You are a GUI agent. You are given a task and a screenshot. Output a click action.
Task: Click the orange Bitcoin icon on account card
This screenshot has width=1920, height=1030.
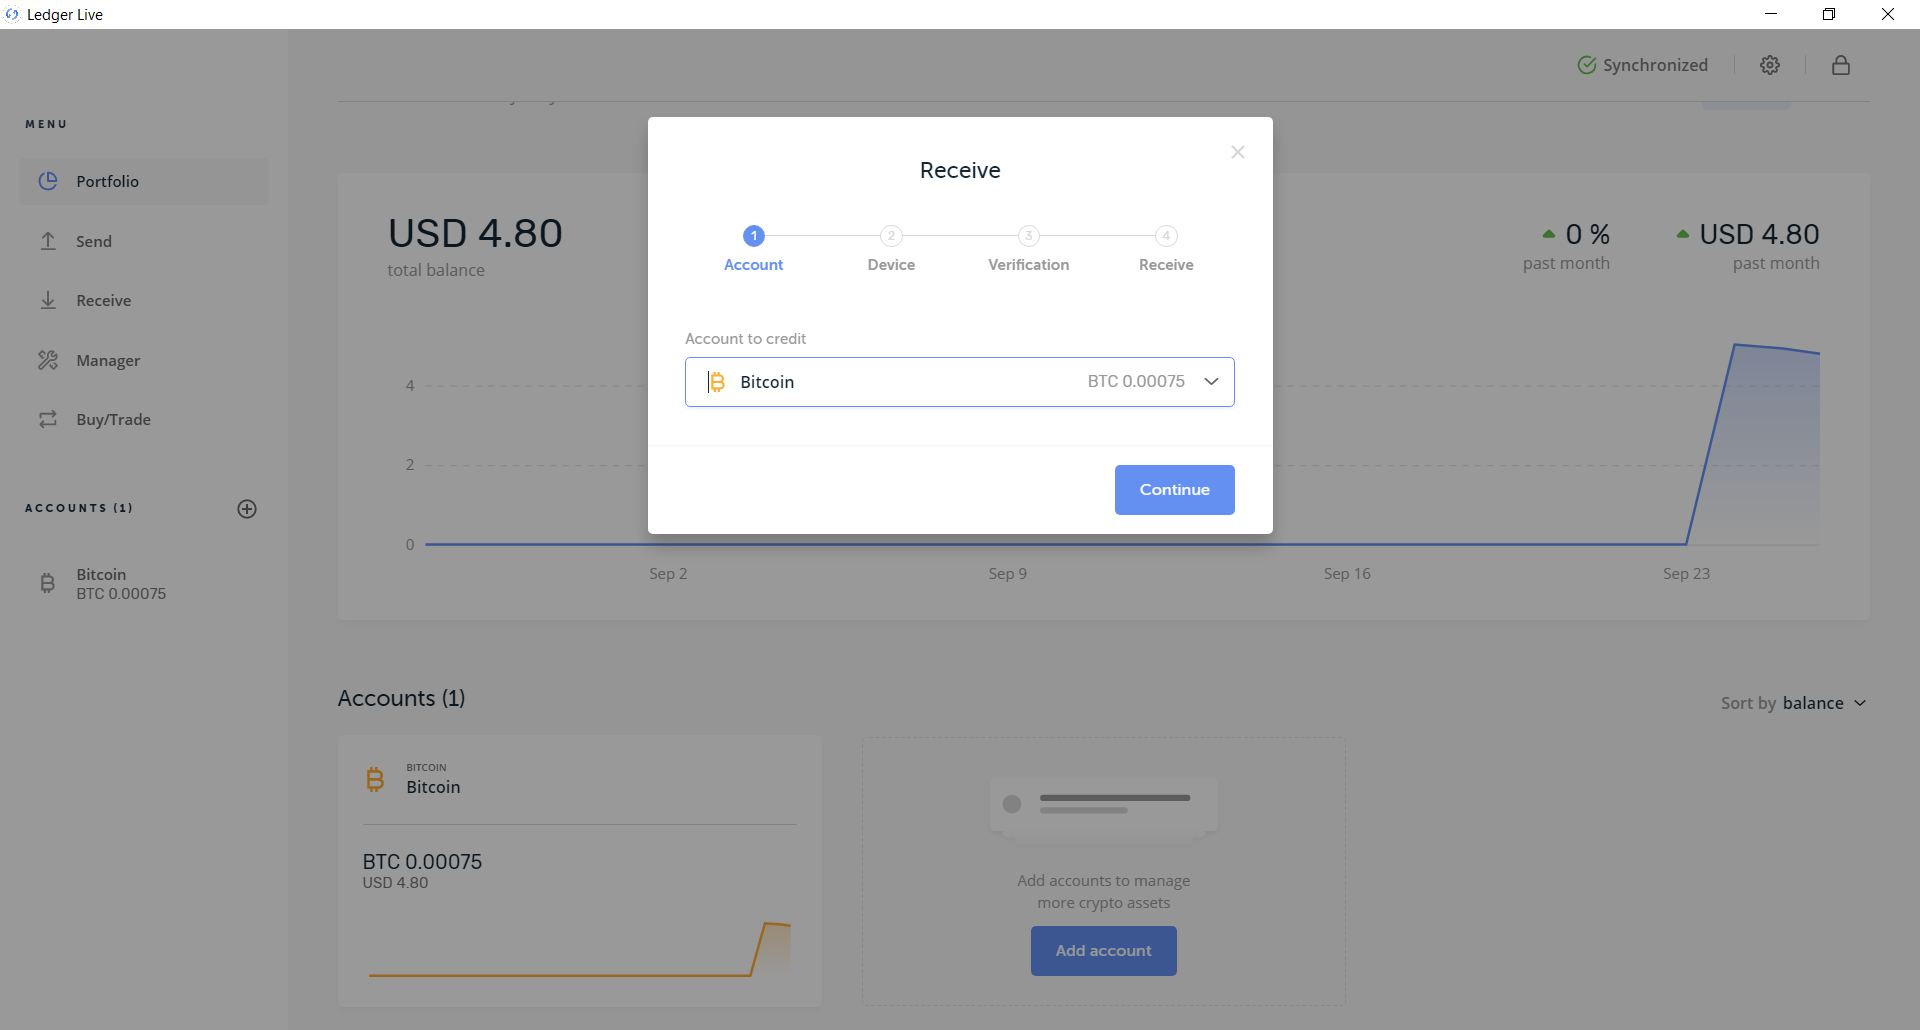point(375,779)
